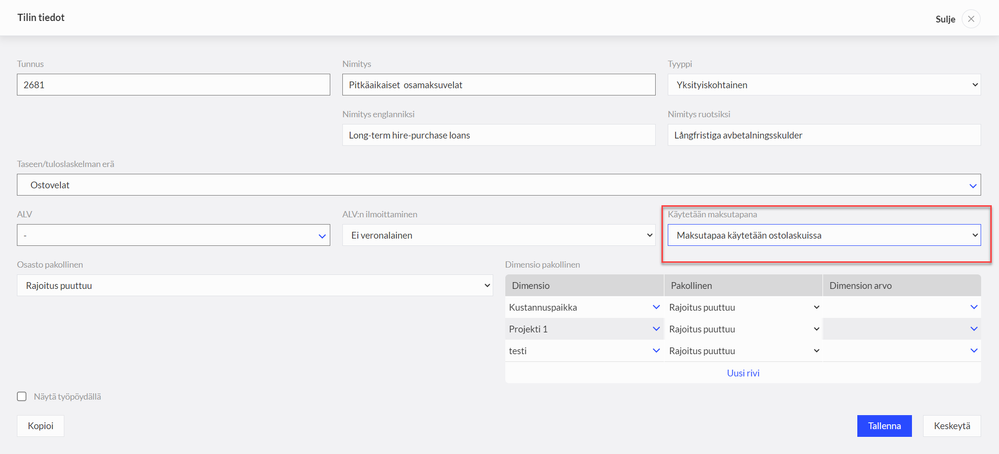Screen dimensions: 999x454
Task: Open the ALV:n ilmoittaminen dropdown
Action: [x=498, y=235]
